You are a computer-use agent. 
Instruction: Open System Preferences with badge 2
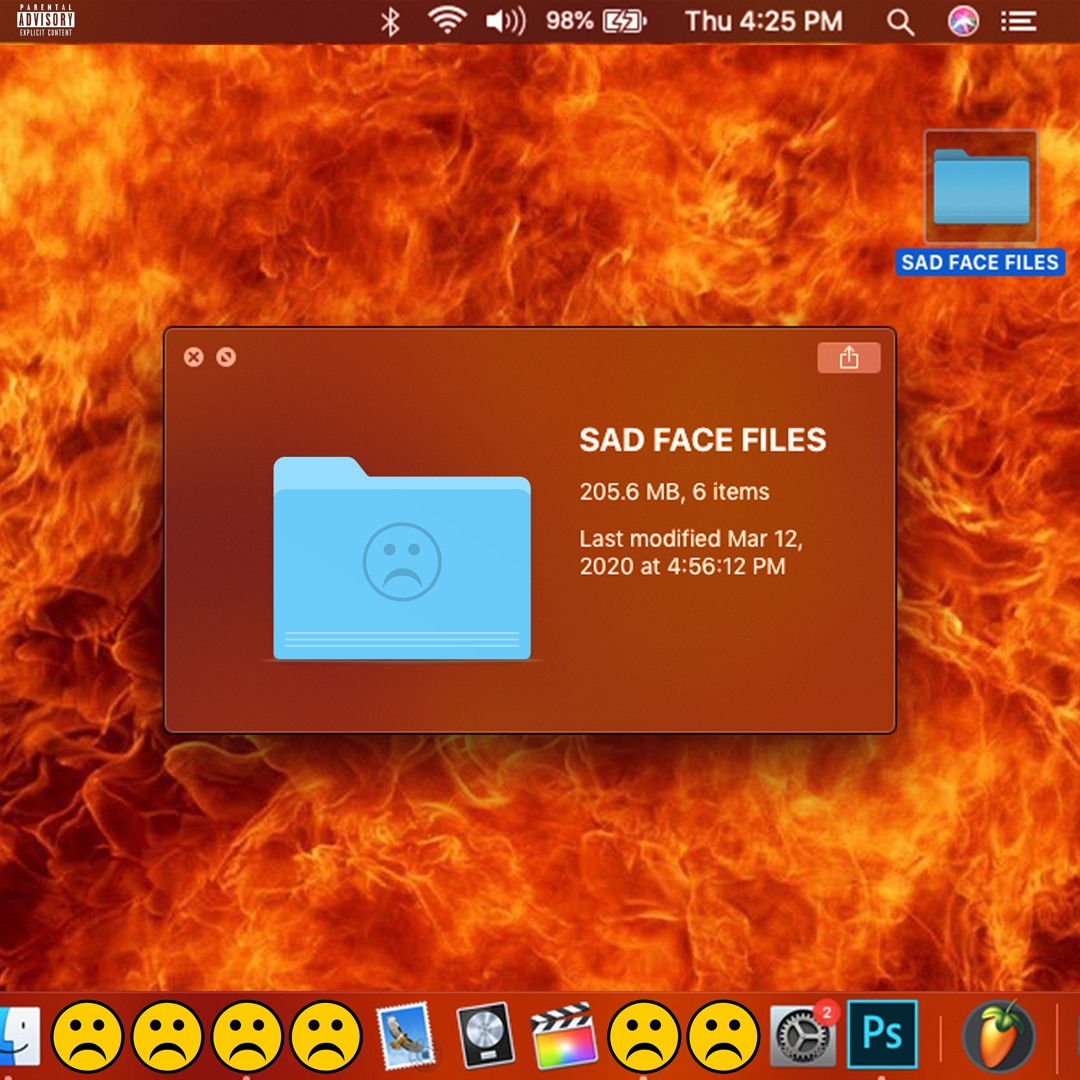pos(802,1036)
